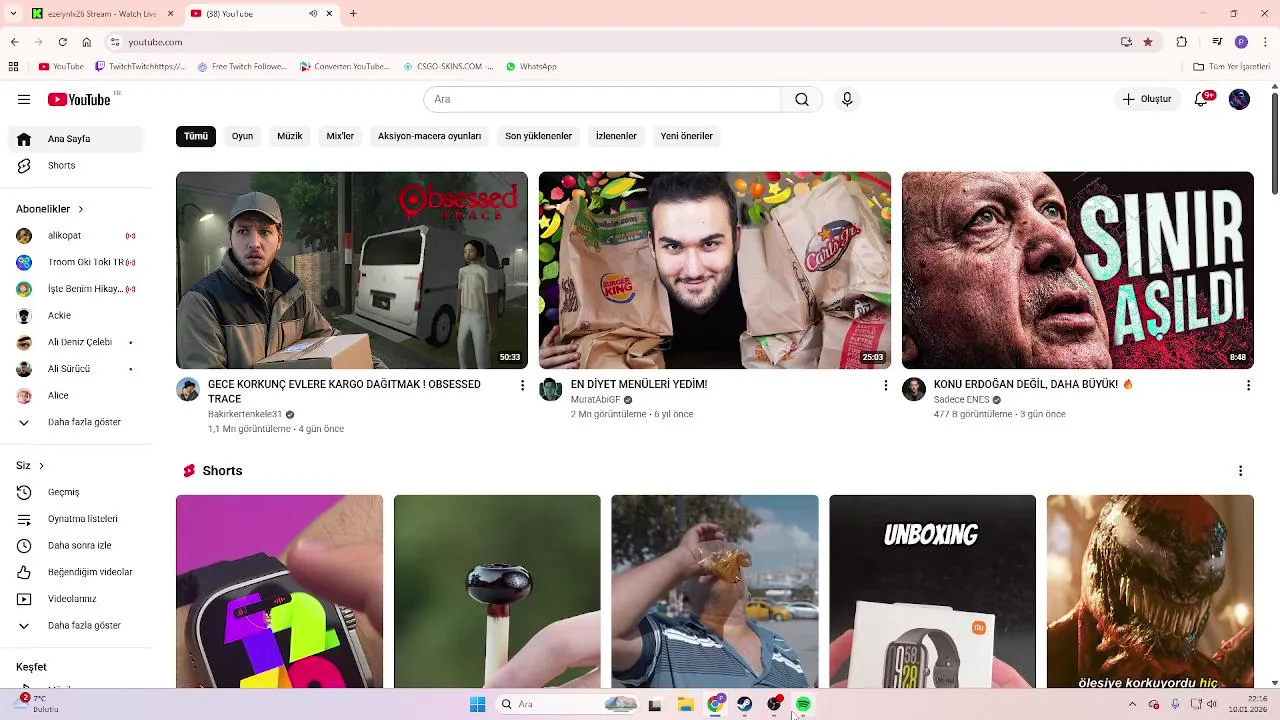Click the Hakirkertenkele31 channel avatar
Viewport: 1280px width, 720px height.
[188, 389]
